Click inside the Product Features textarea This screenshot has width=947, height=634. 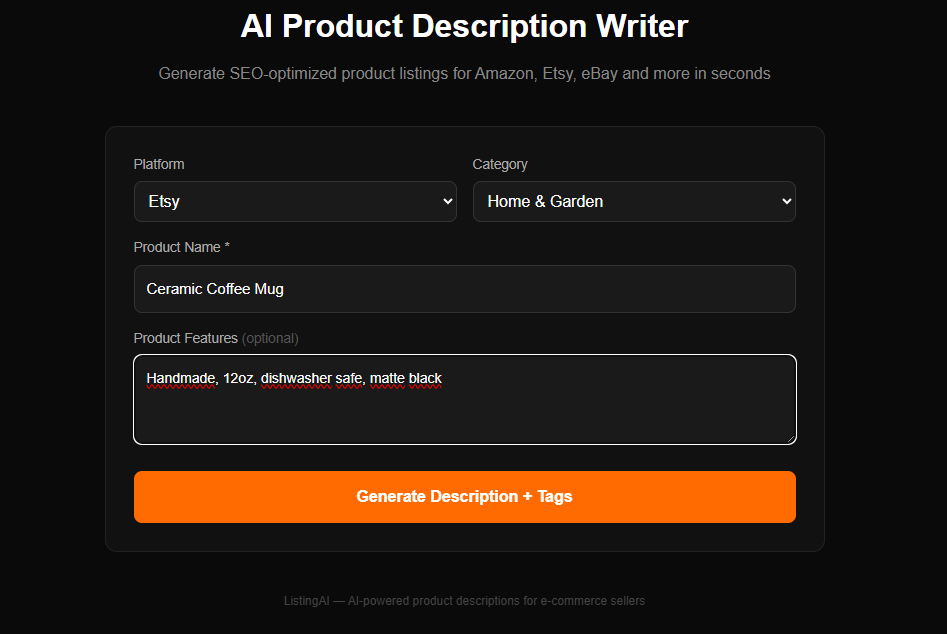click(x=464, y=398)
